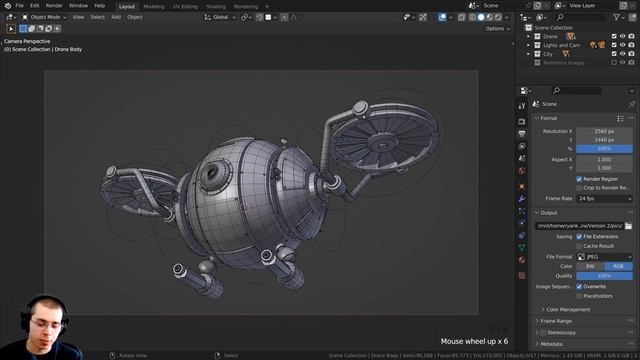Open the Physics properties tab
640x360 pixels.
[x=522, y=223]
